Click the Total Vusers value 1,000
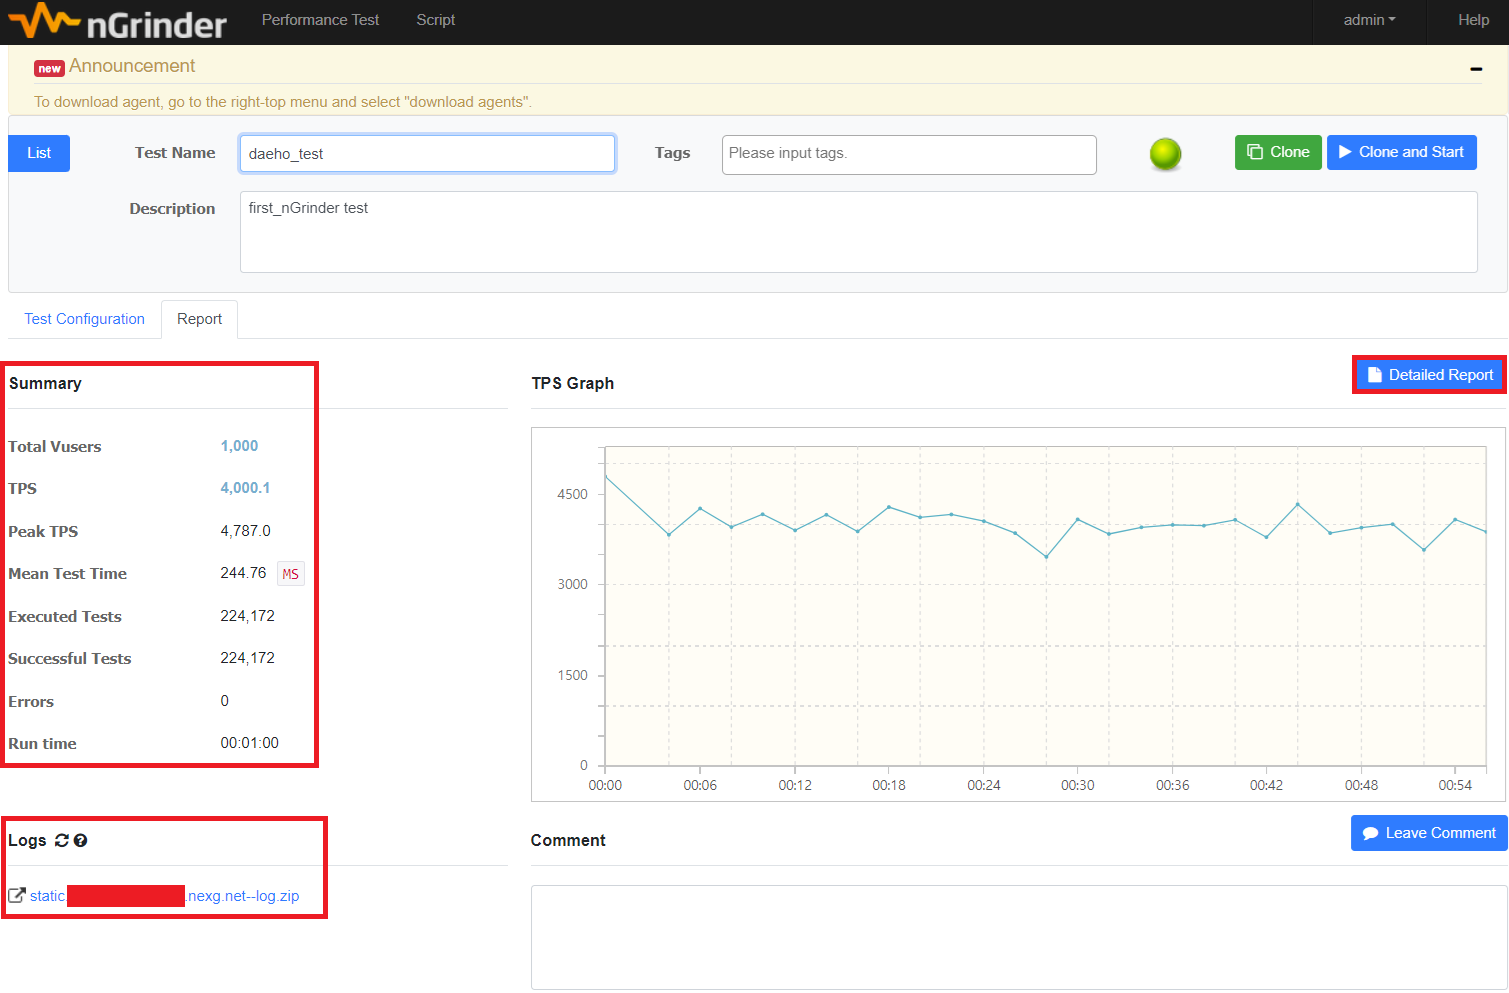Viewport: 1509px width, 993px height. pos(239,446)
